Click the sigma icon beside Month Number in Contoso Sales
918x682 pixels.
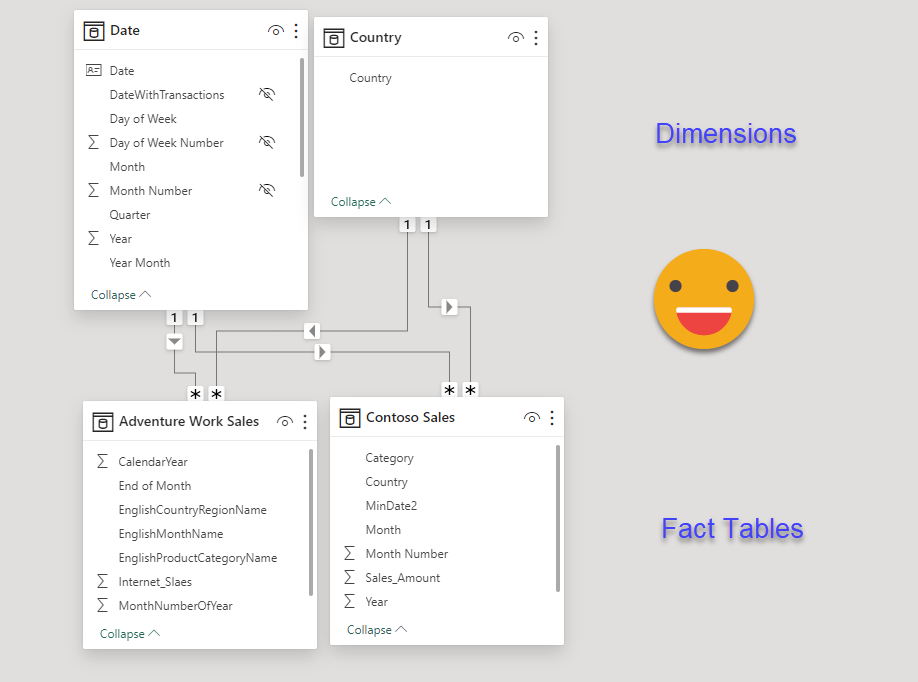tap(350, 553)
